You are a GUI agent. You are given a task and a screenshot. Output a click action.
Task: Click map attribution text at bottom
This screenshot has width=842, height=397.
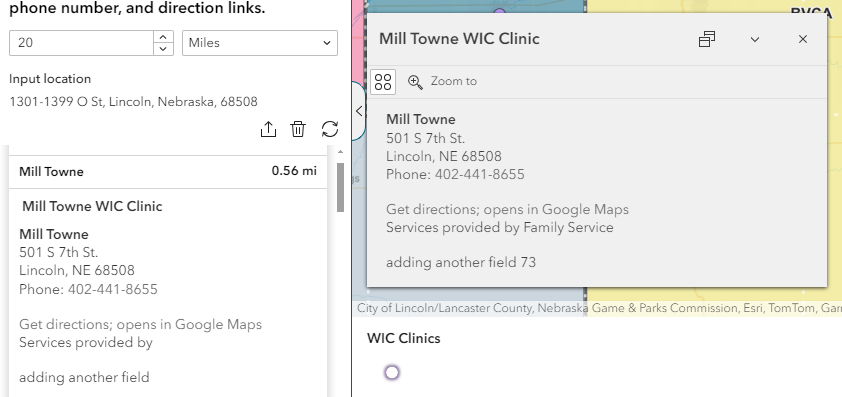coord(599,308)
